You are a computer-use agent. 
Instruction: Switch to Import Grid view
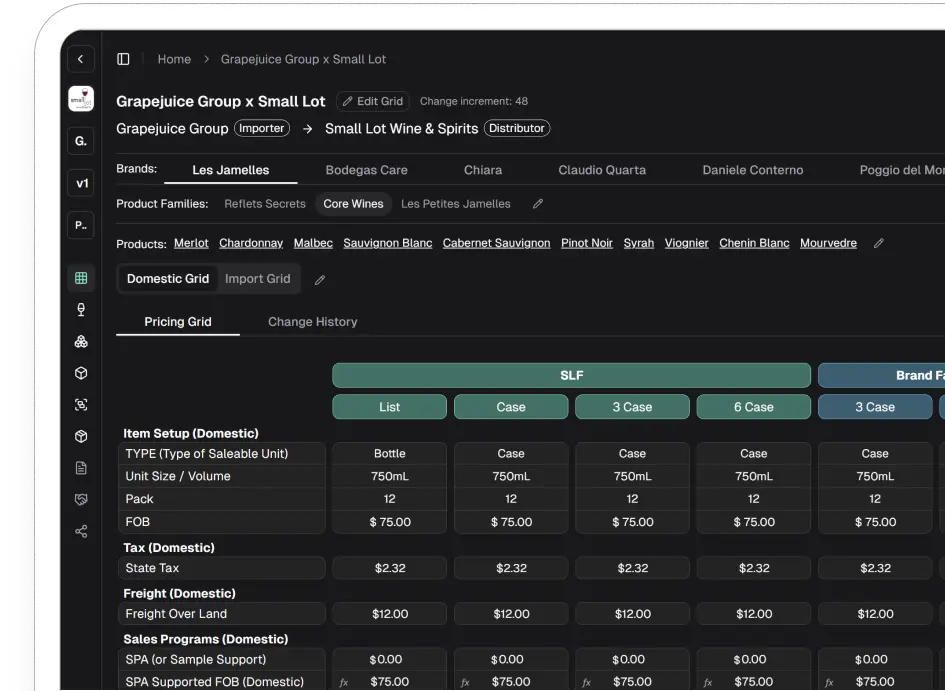click(x=258, y=278)
